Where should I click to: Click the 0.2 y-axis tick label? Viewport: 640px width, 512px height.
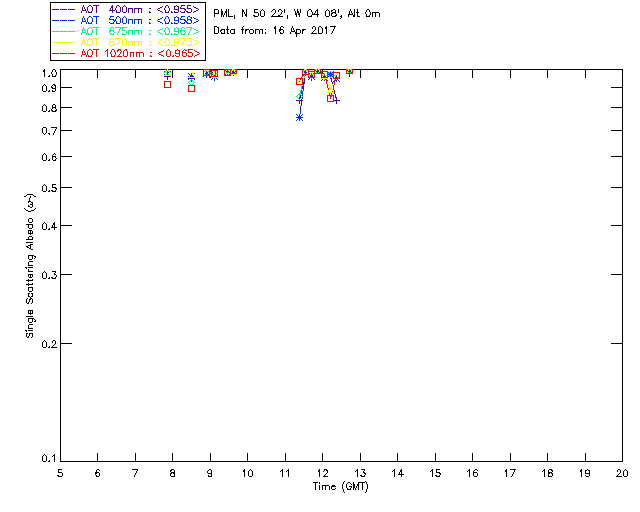point(49,344)
